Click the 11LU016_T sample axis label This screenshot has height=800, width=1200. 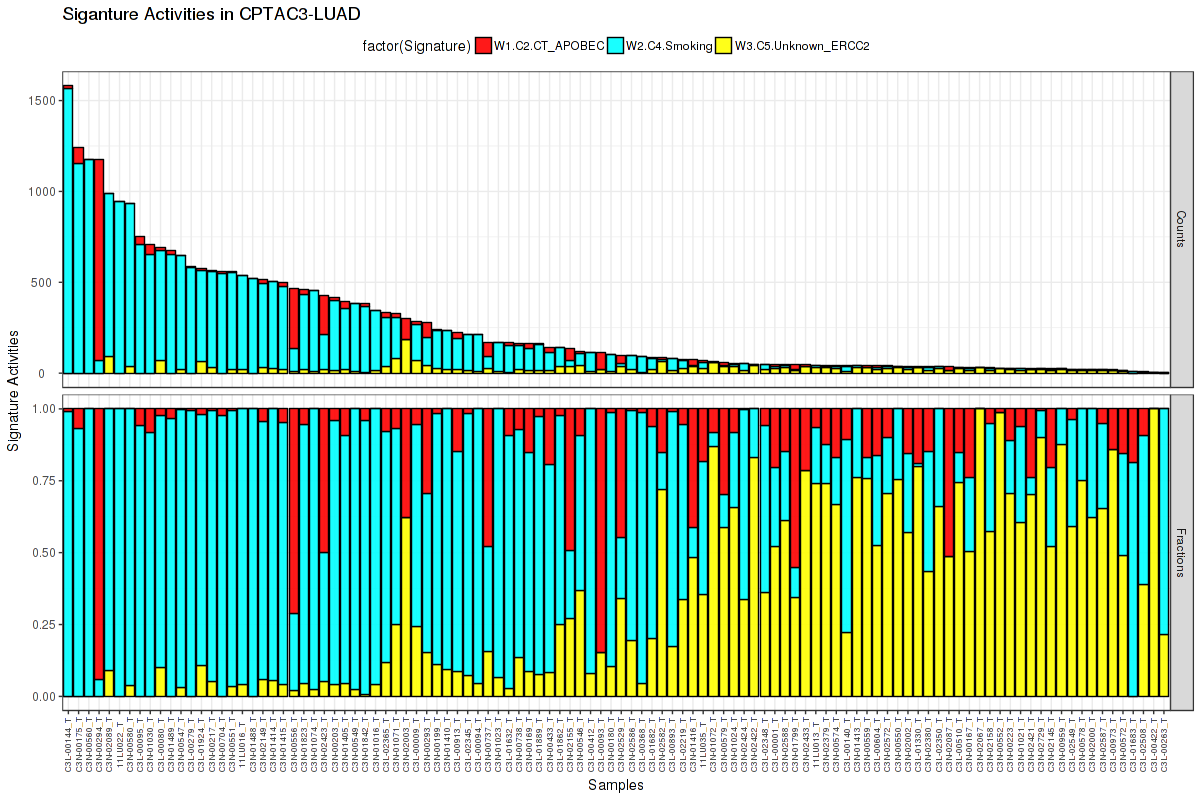tap(244, 745)
